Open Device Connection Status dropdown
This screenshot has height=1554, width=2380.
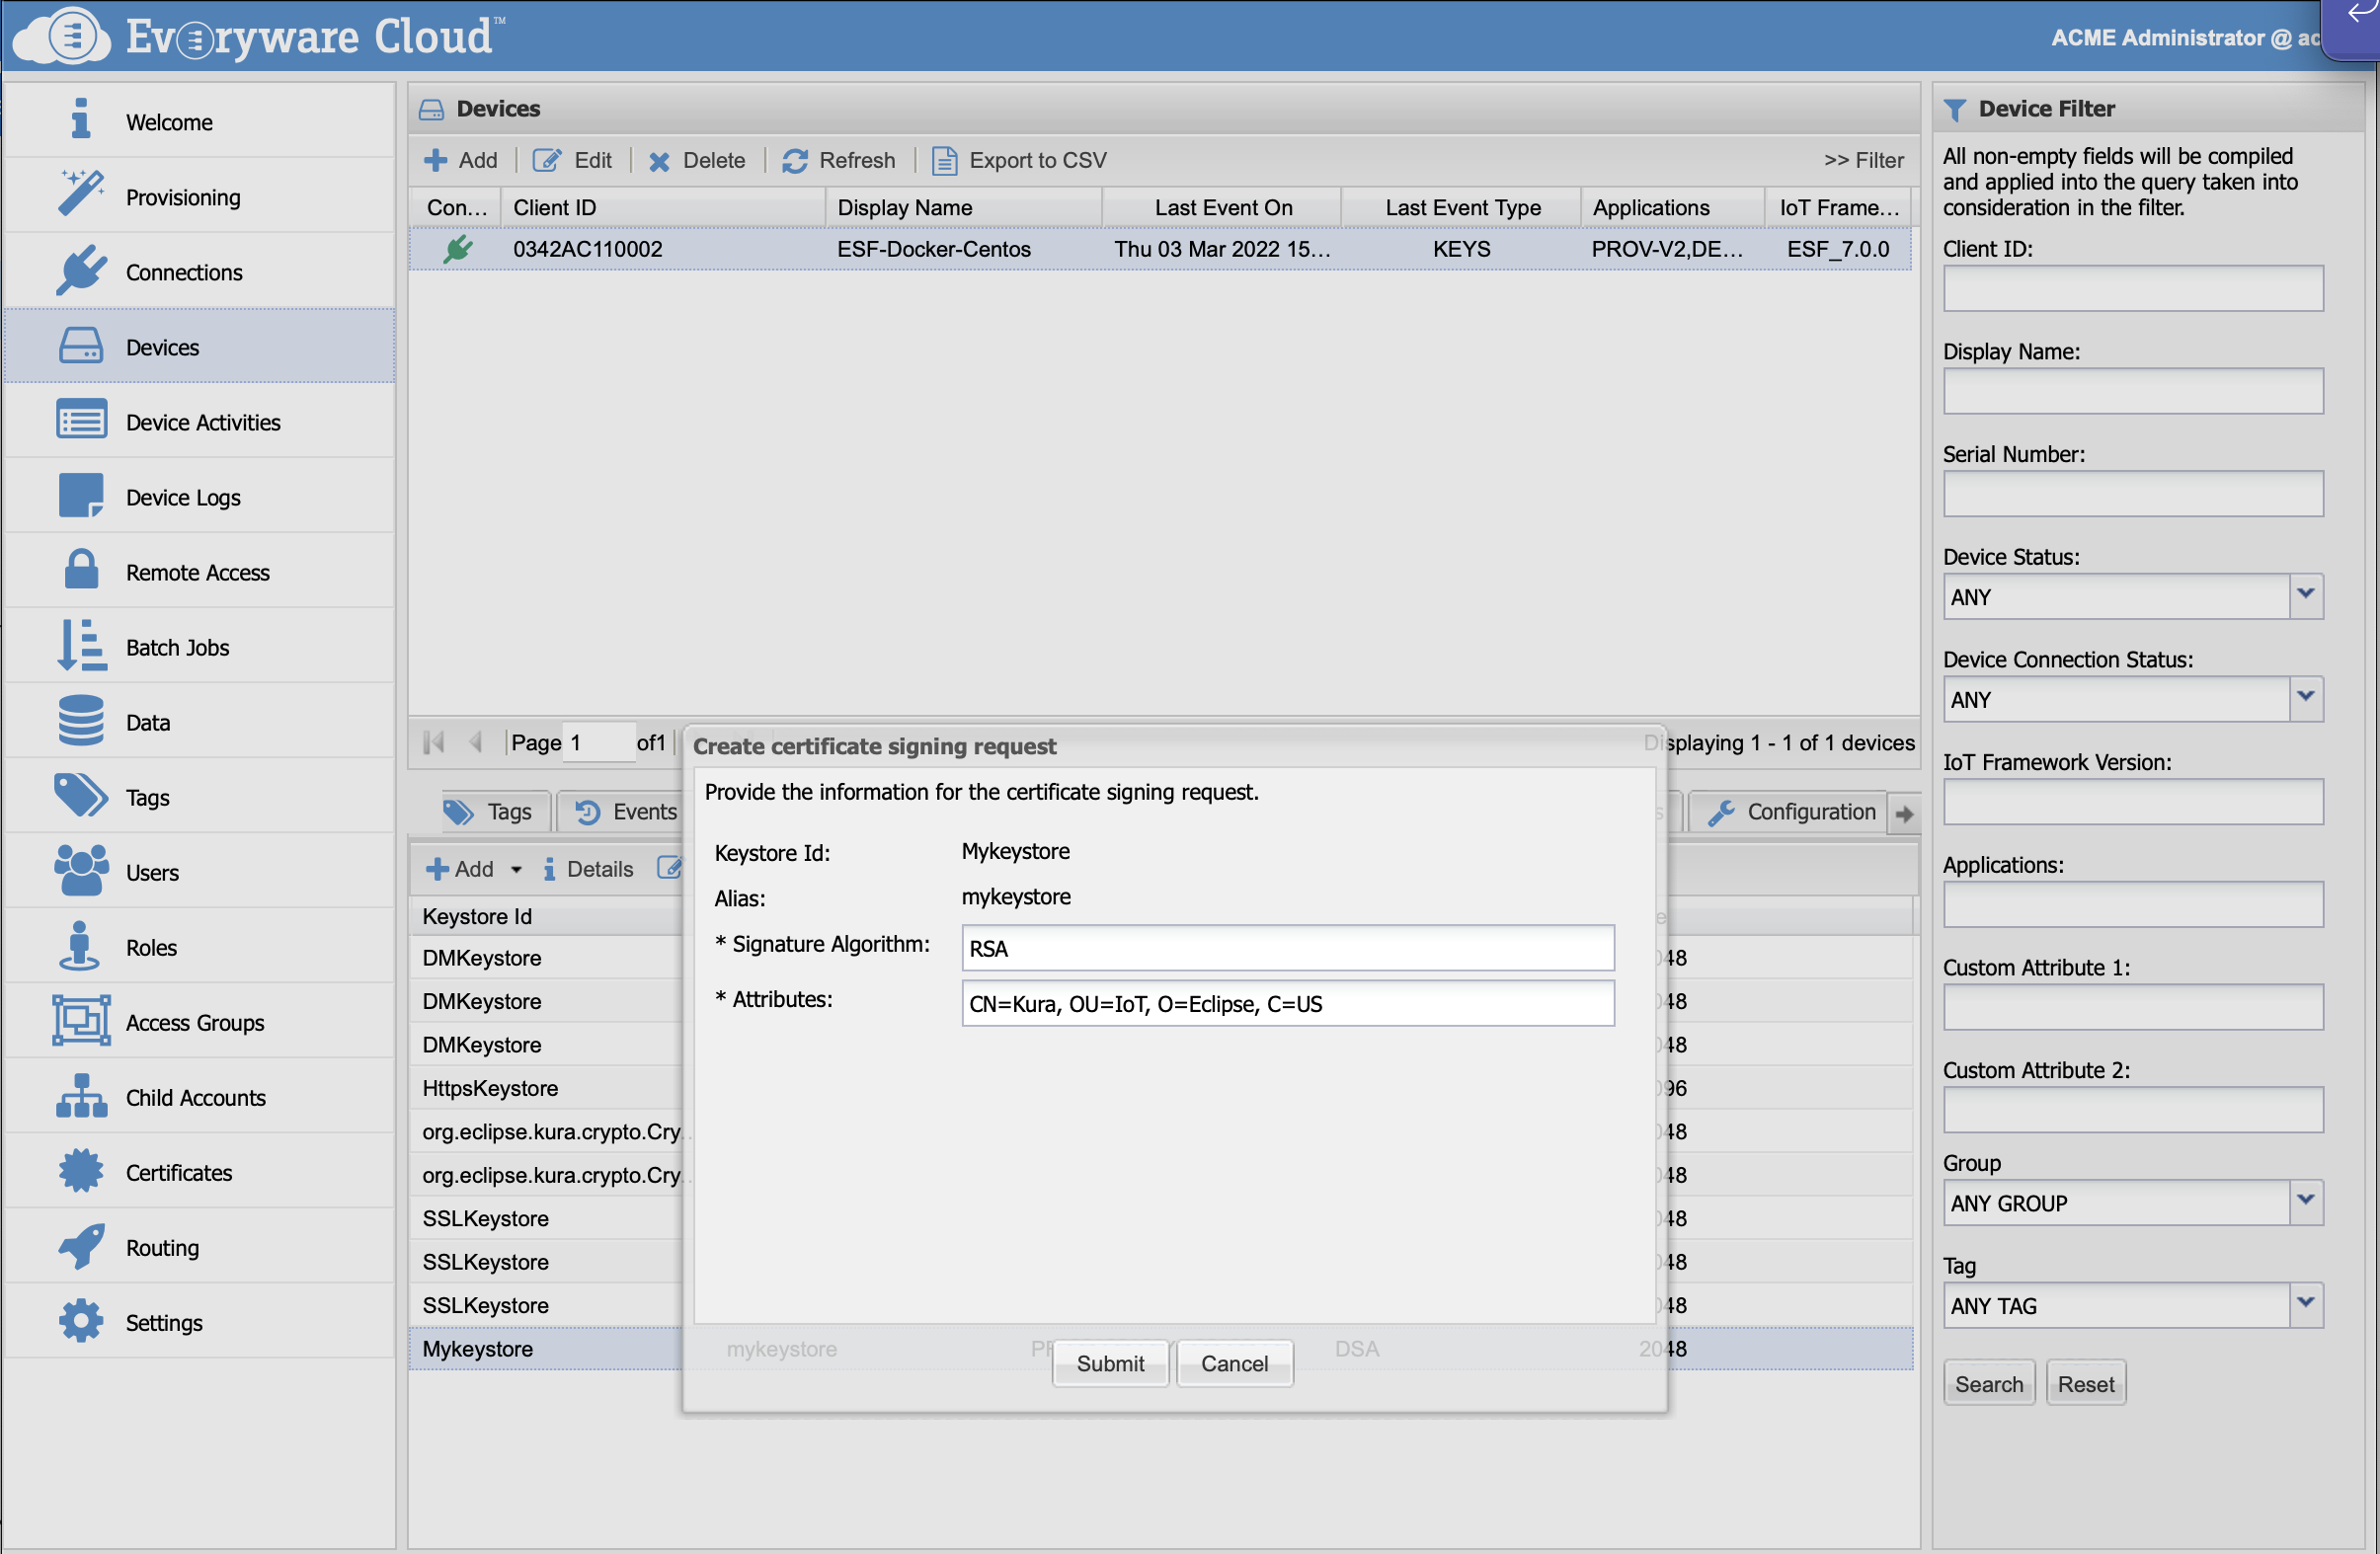point(2305,699)
